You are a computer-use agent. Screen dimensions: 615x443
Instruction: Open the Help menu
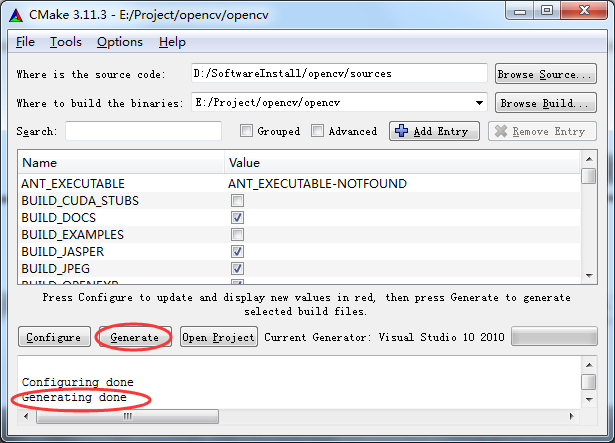pos(172,42)
